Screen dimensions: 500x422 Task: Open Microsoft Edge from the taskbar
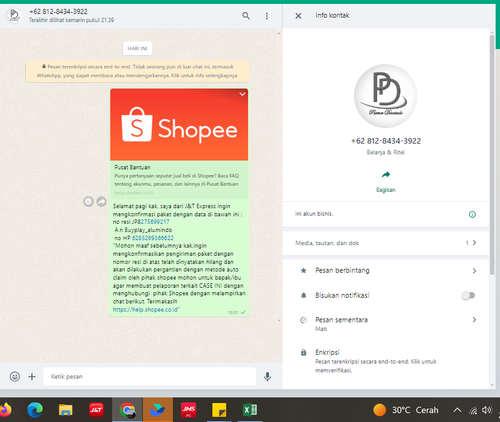click(35, 410)
